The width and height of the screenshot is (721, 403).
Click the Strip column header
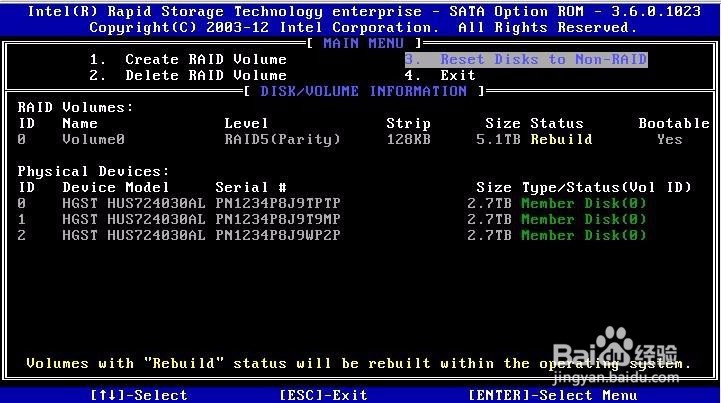click(x=408, y=123)
